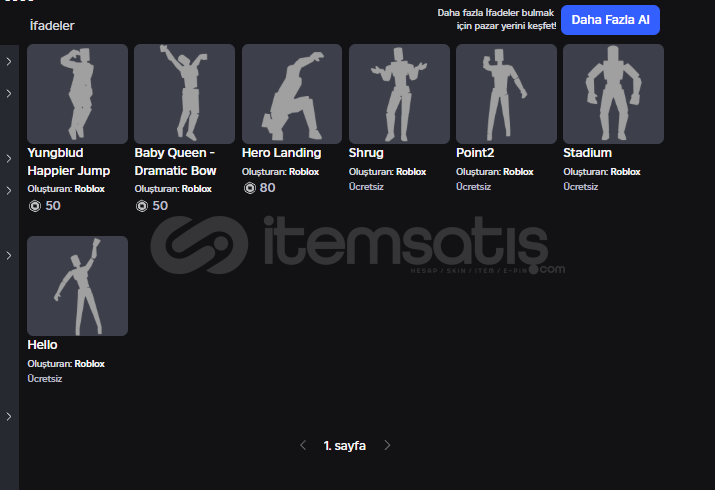Click the Robux icon priced 80
Screen dimensions: 715x490
(249, 188)
